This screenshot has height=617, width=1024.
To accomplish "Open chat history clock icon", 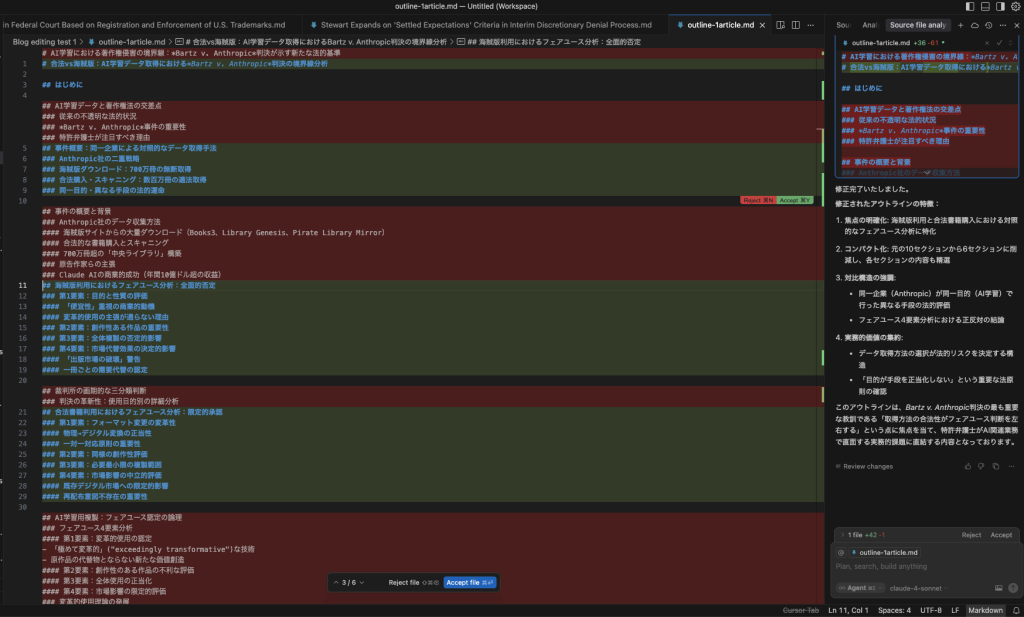I will point(989,24).
